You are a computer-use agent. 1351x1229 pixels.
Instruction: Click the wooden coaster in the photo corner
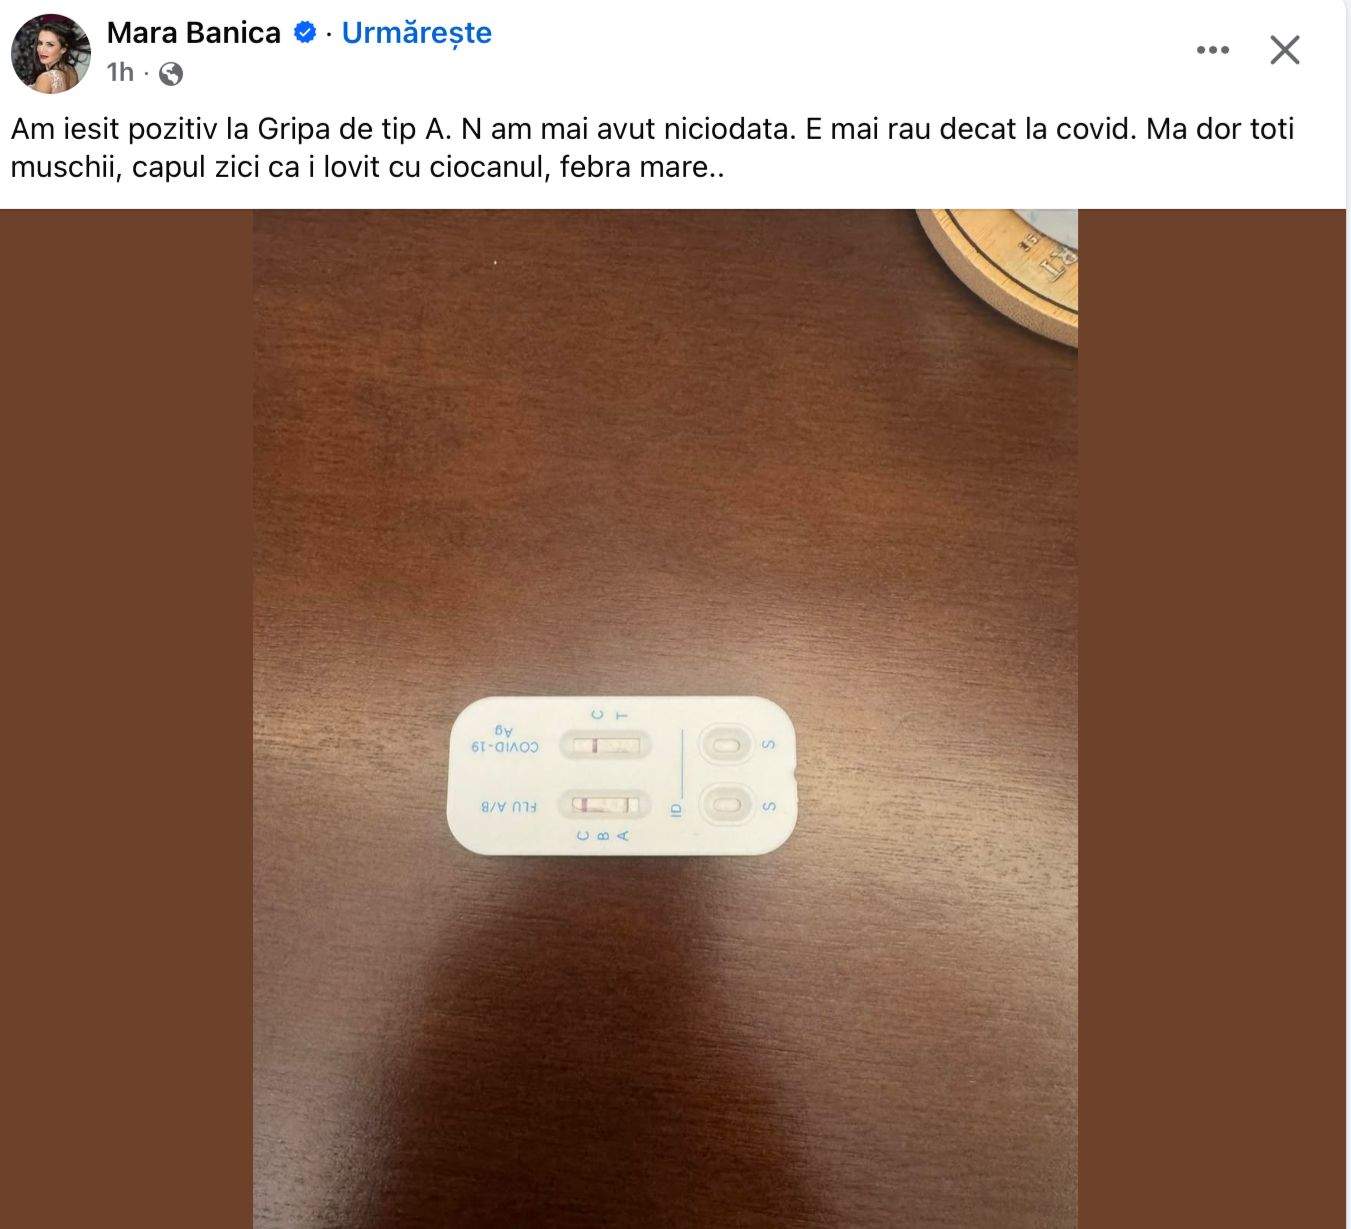(1010, 266)
